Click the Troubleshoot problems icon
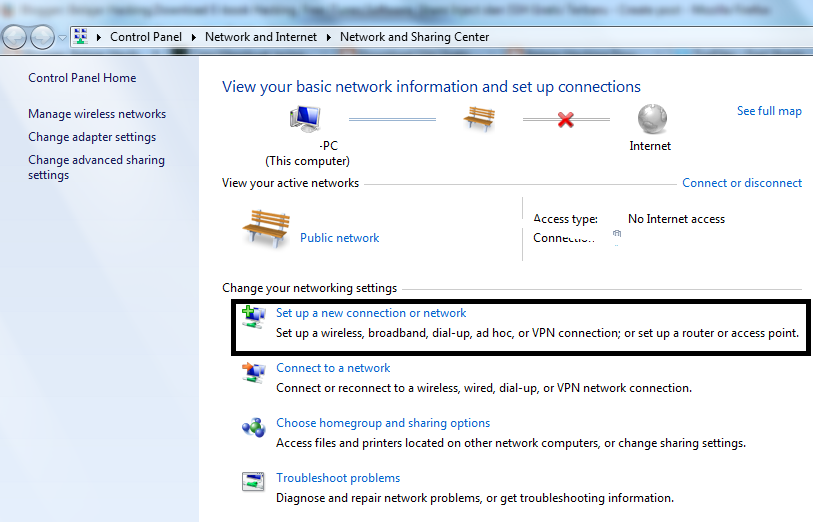Screen dimensions: 813x522 253,482
